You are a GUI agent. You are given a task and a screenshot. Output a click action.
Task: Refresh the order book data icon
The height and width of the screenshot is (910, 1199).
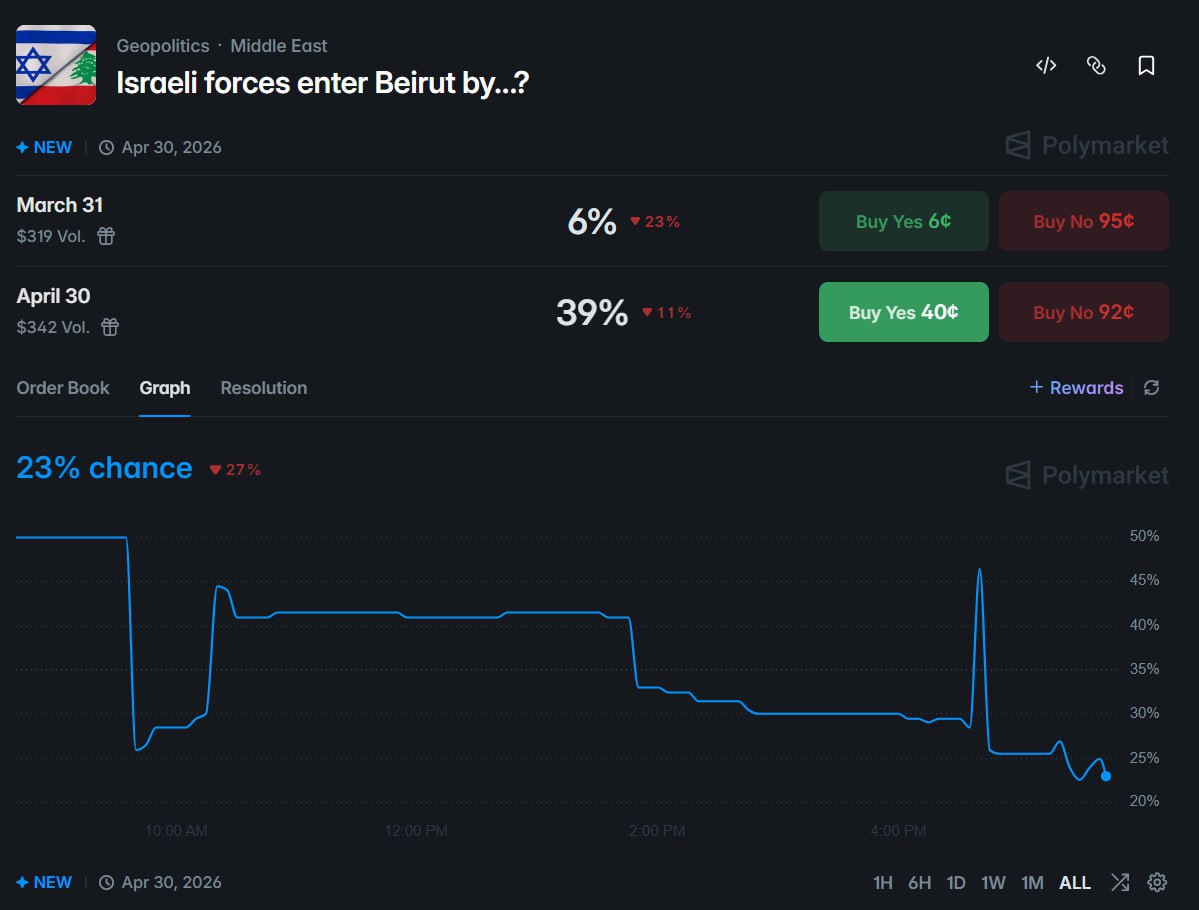coord(1152,388)
